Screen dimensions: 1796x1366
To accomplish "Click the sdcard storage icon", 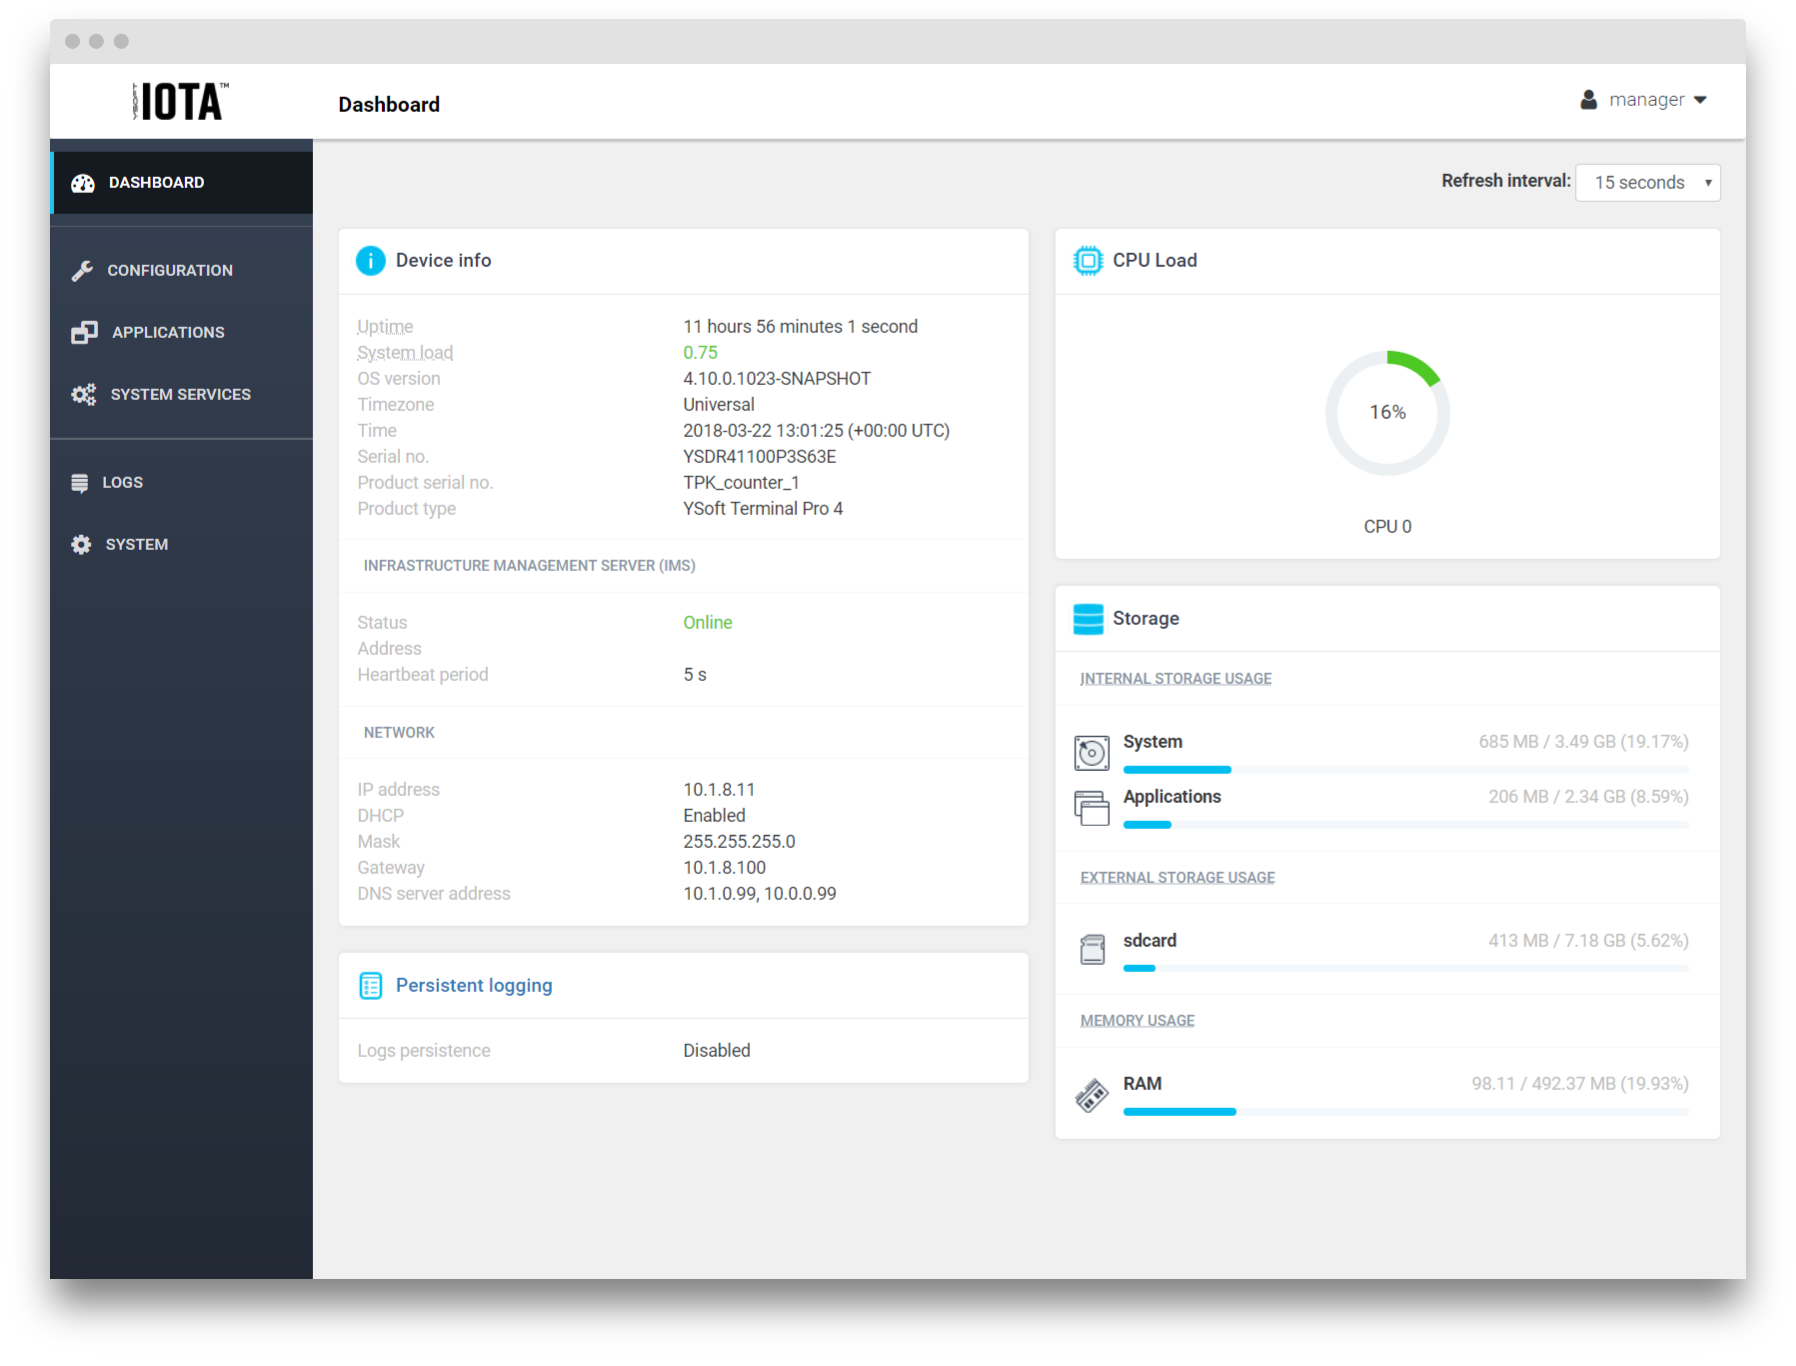I will [1092, 949].
